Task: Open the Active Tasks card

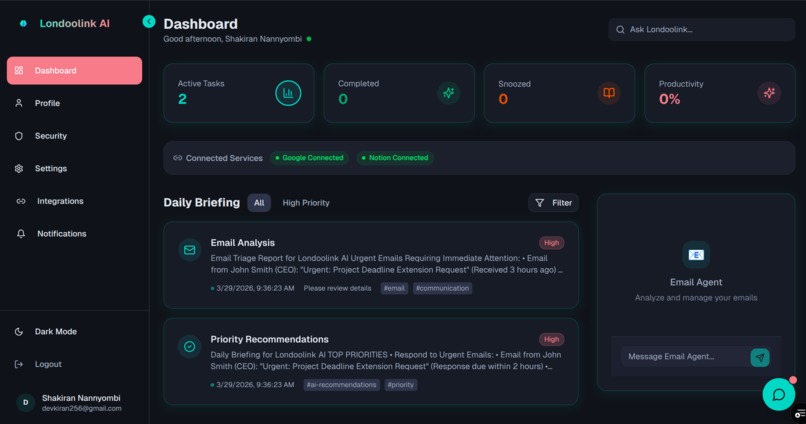Action: point(239,93)
